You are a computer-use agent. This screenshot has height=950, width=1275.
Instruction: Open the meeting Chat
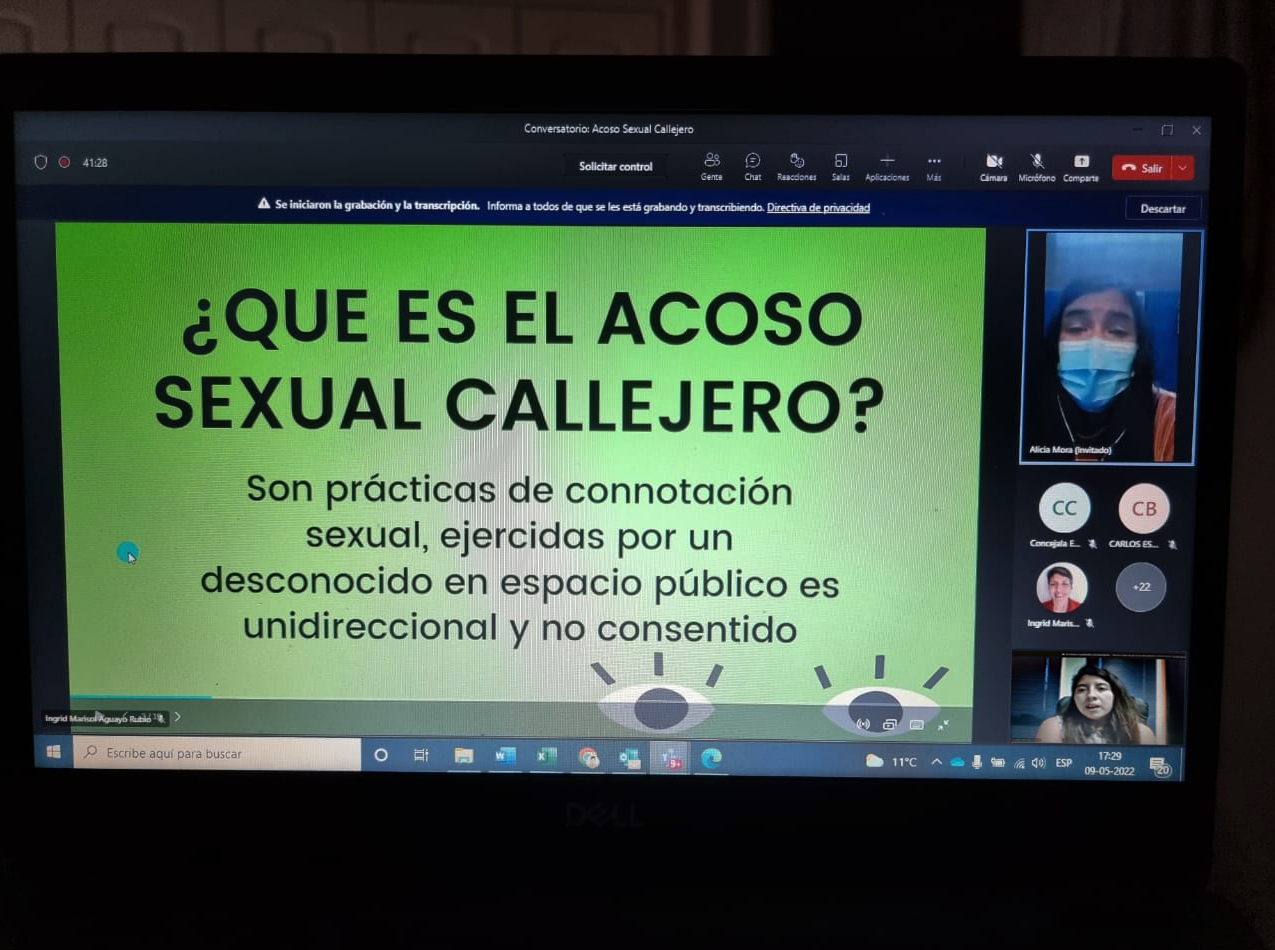(752, 164)
